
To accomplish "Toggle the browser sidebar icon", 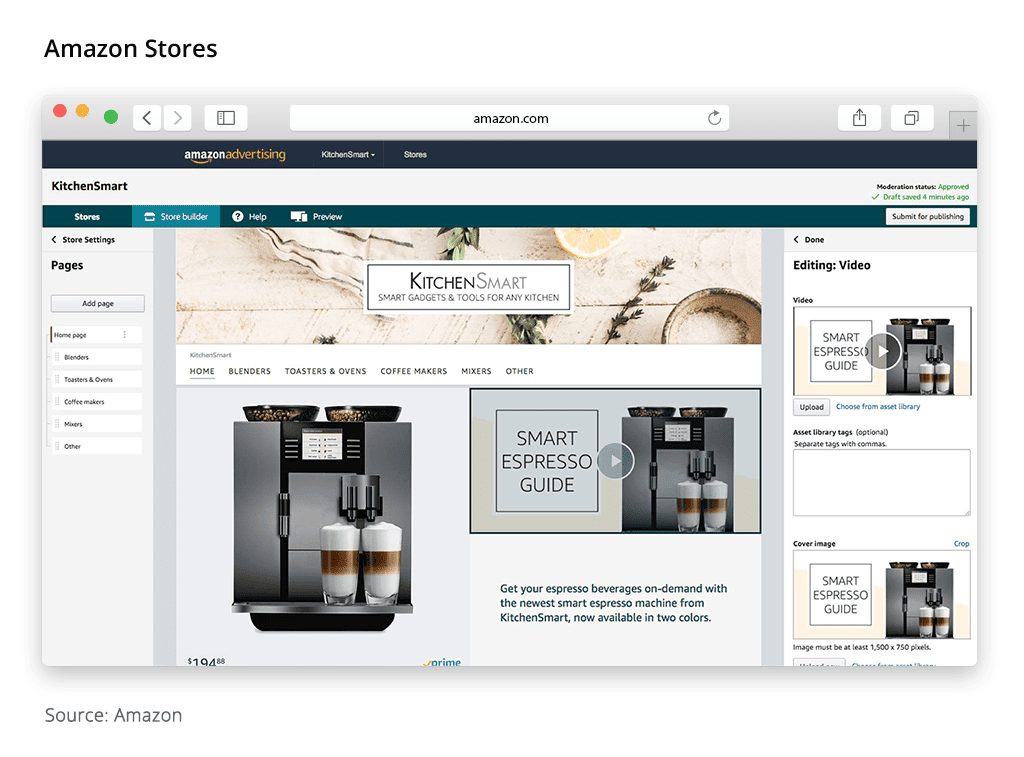I will [x=226, y=118].
